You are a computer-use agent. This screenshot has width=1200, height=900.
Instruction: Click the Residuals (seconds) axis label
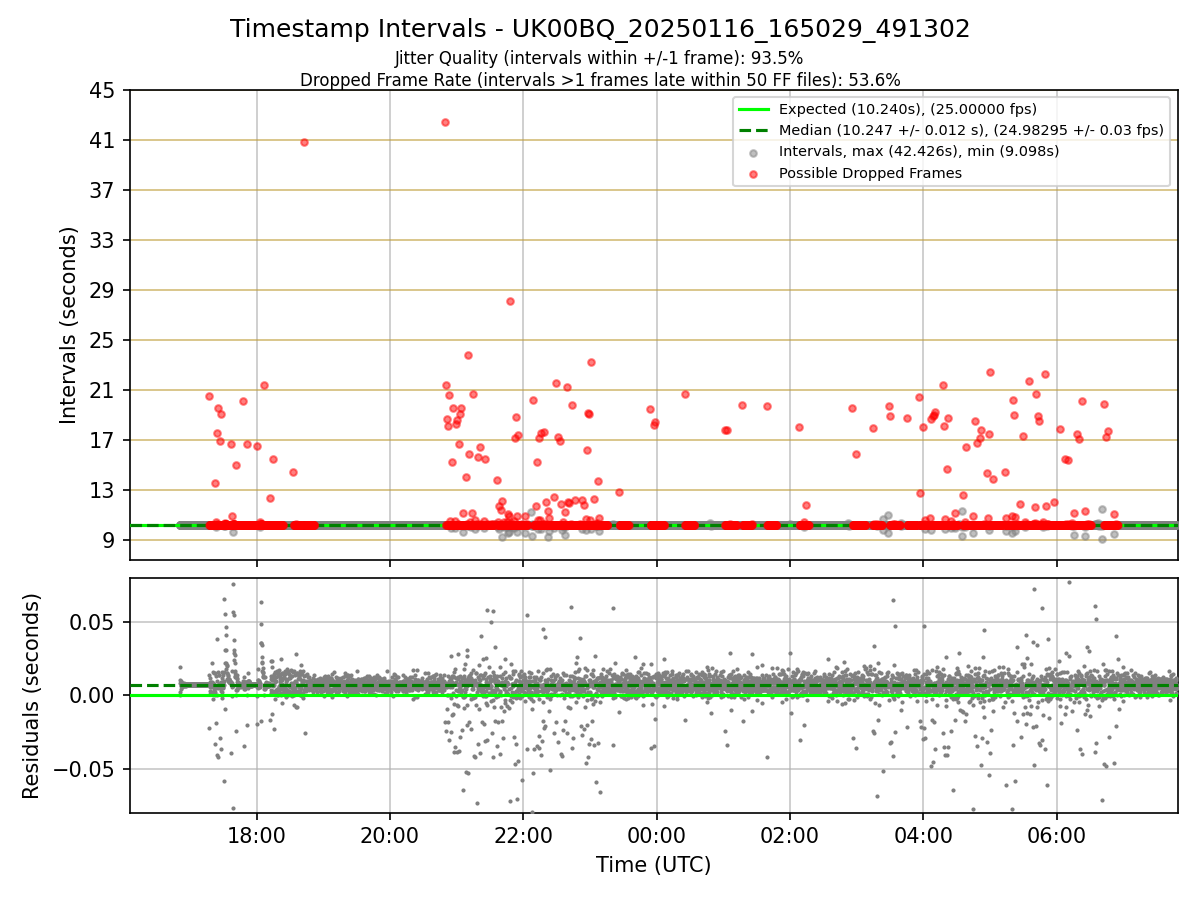click(x=31, y=695)
